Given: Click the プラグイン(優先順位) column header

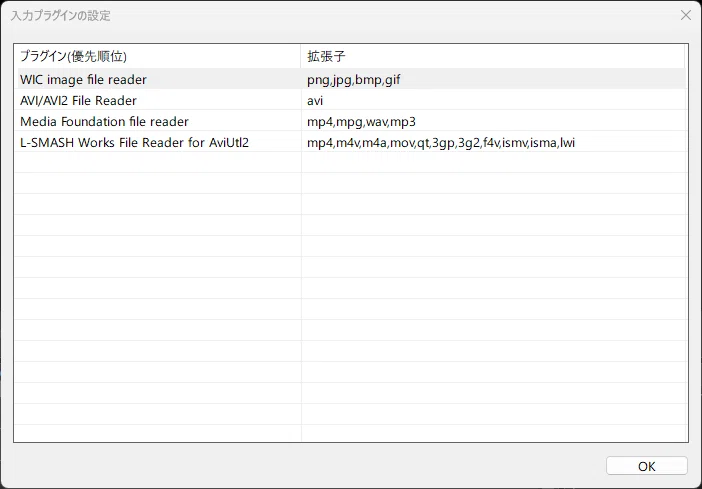Looking at the screenshot, I should [158, 56].
